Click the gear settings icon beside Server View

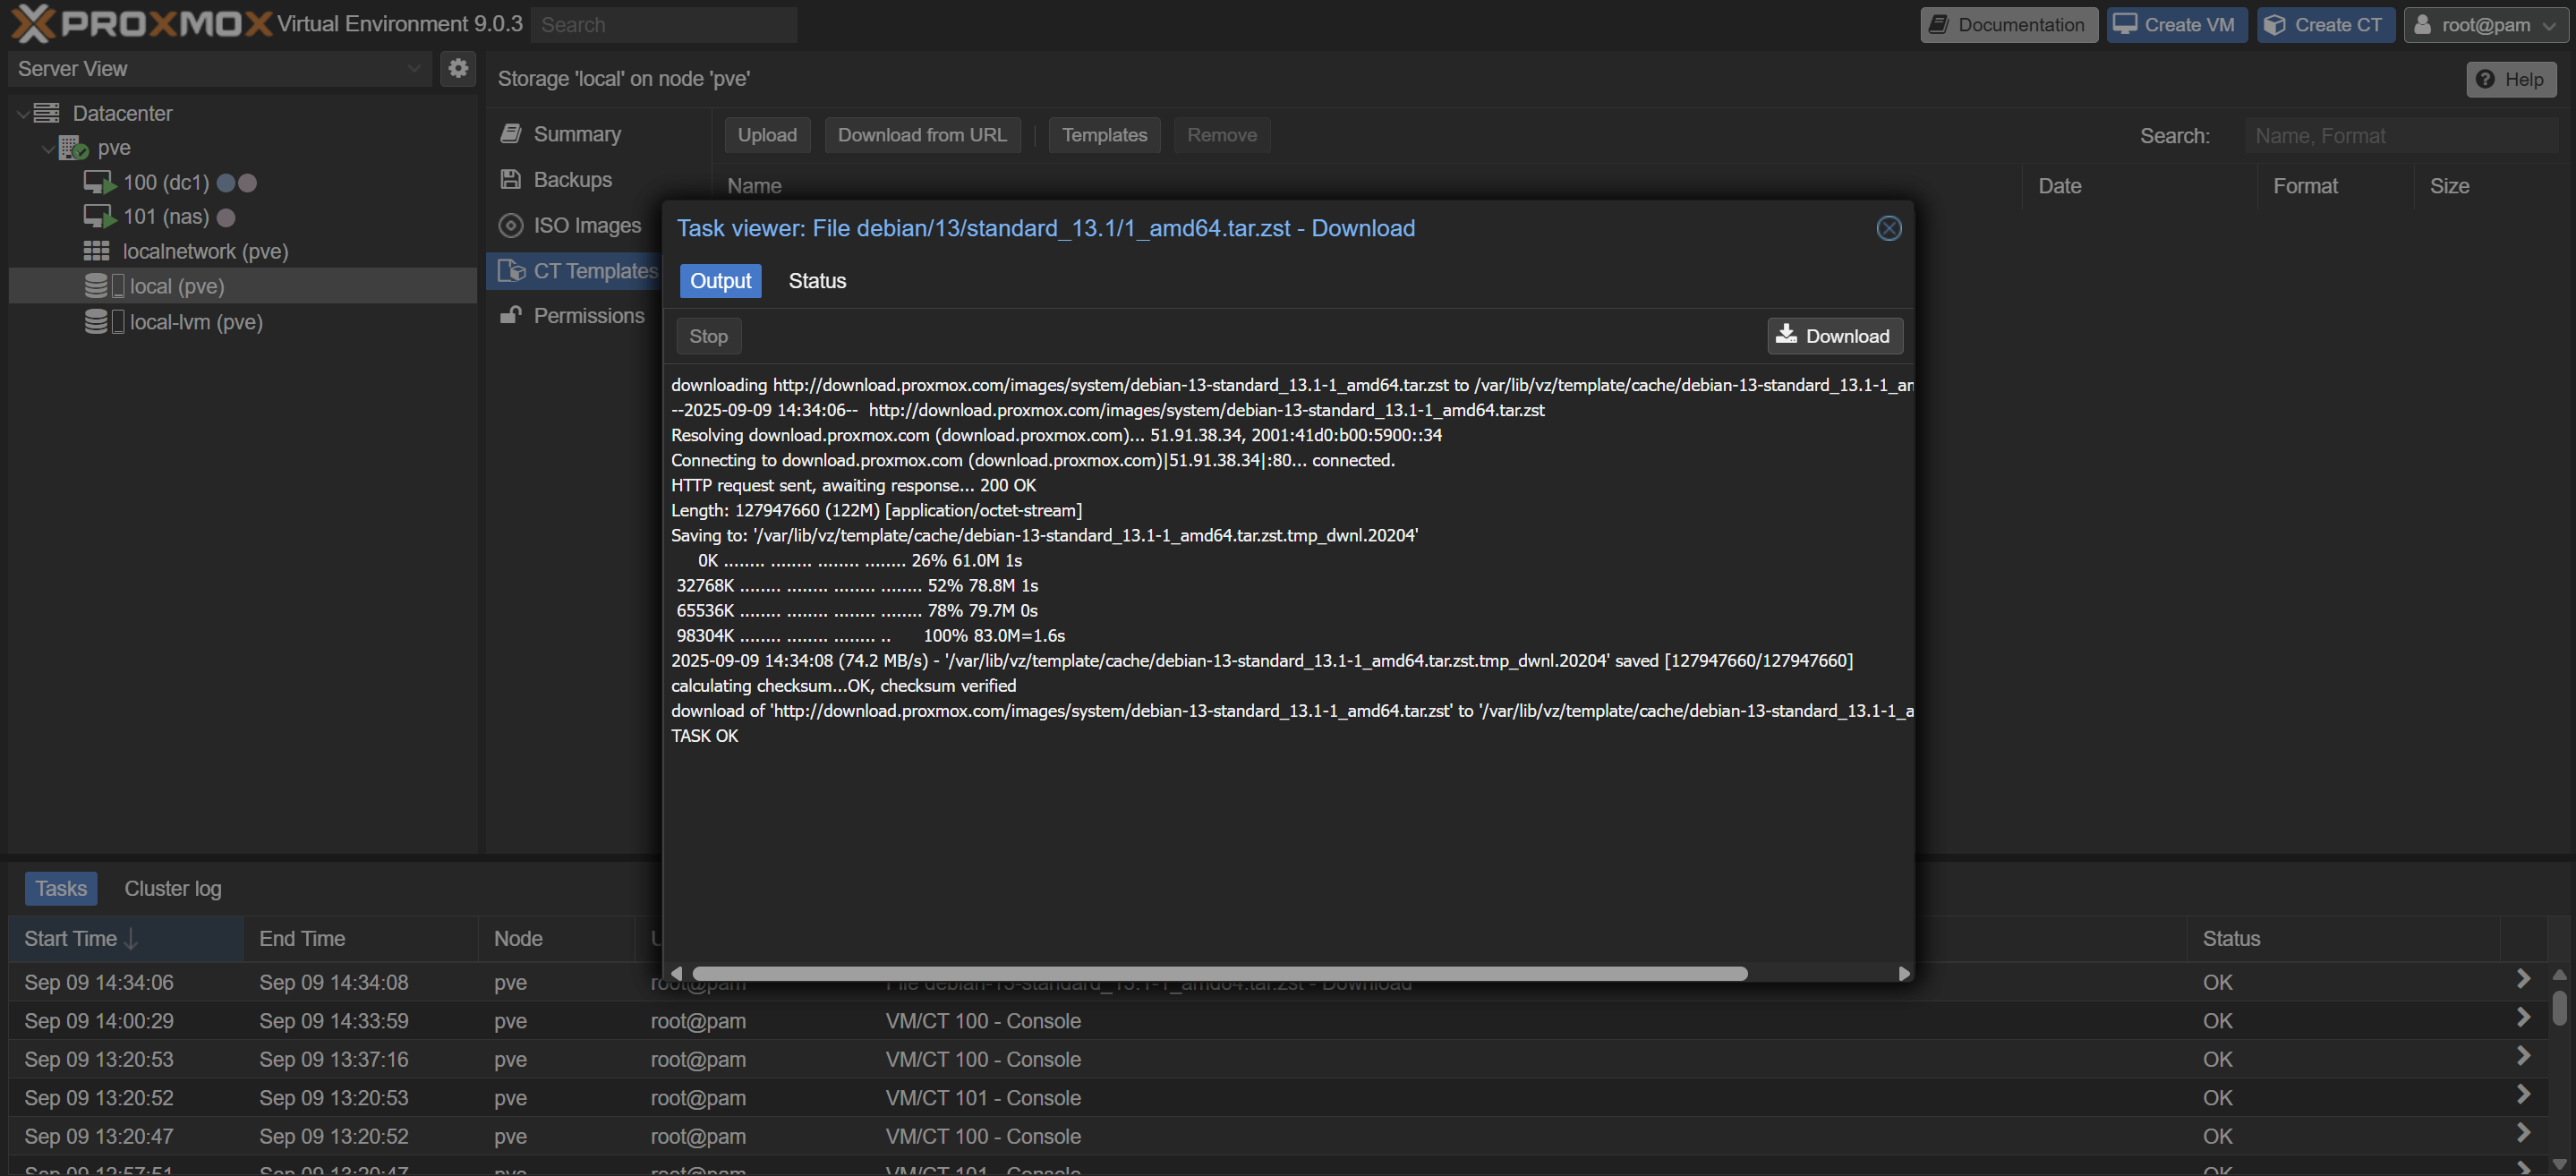458,68
